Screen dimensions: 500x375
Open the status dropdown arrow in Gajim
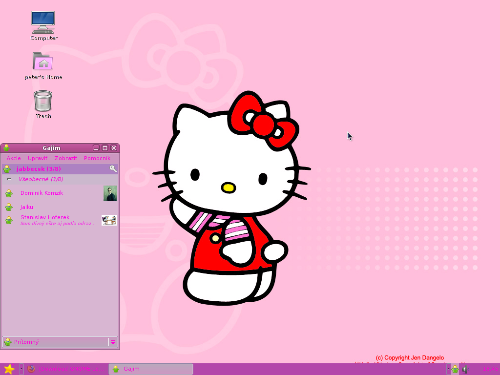(x=113, y=342)
